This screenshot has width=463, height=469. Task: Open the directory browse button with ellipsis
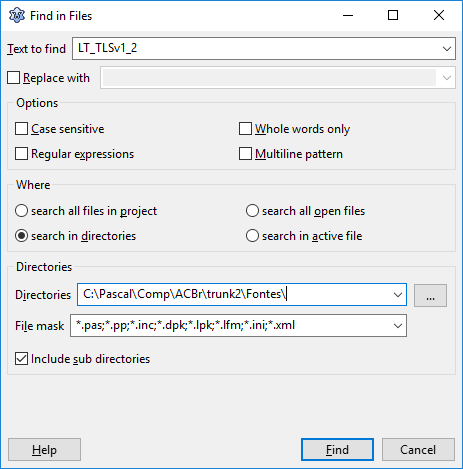click(x=430, y=295)
